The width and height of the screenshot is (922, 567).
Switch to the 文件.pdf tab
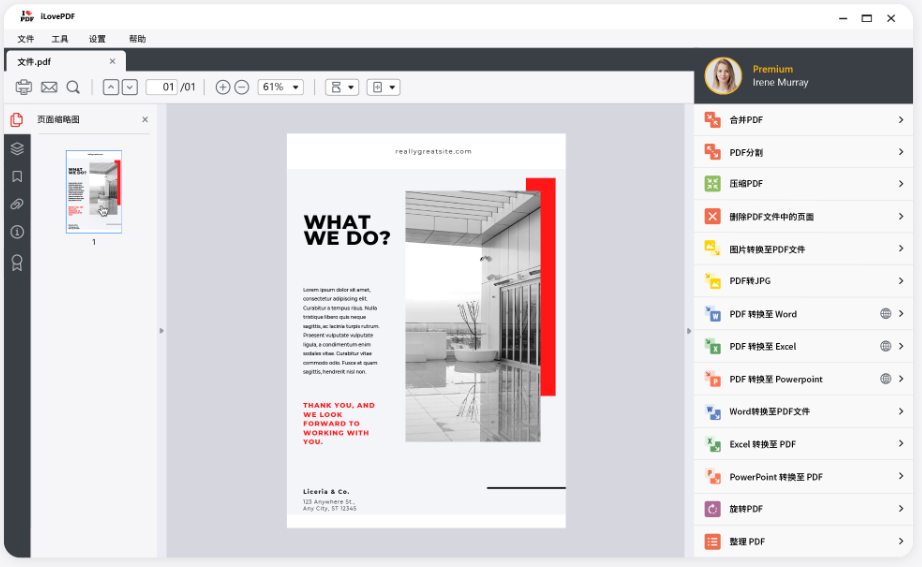click(65, 61)
